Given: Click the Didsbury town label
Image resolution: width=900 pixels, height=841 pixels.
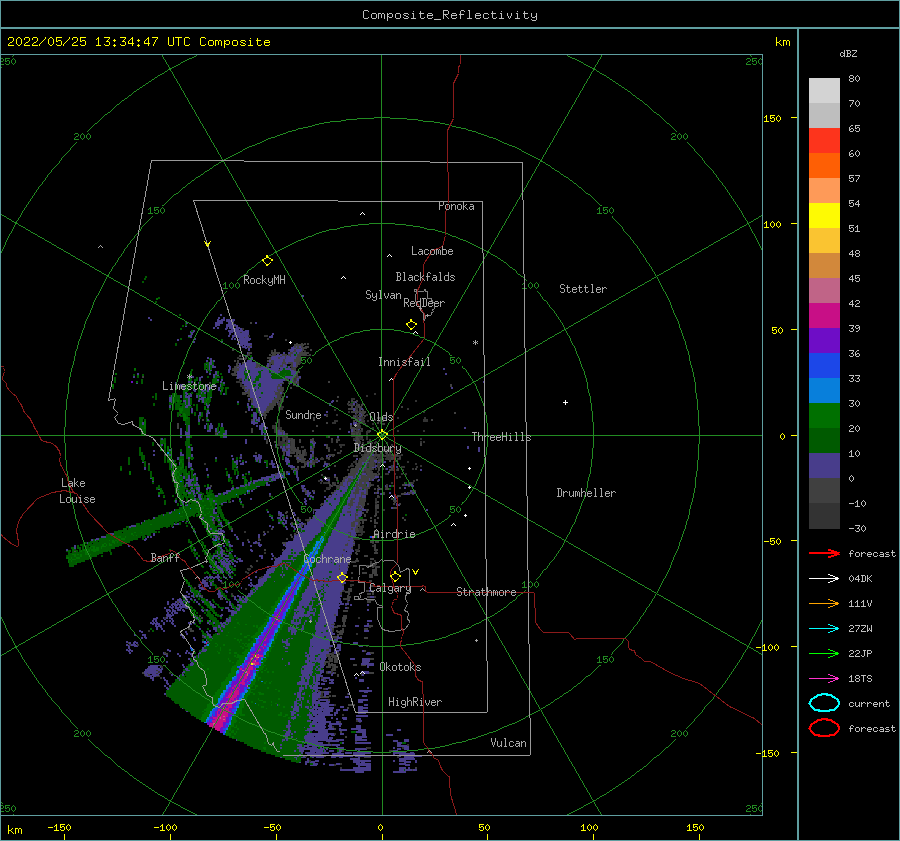Looking at the screenshot, I should pos(378,448).
